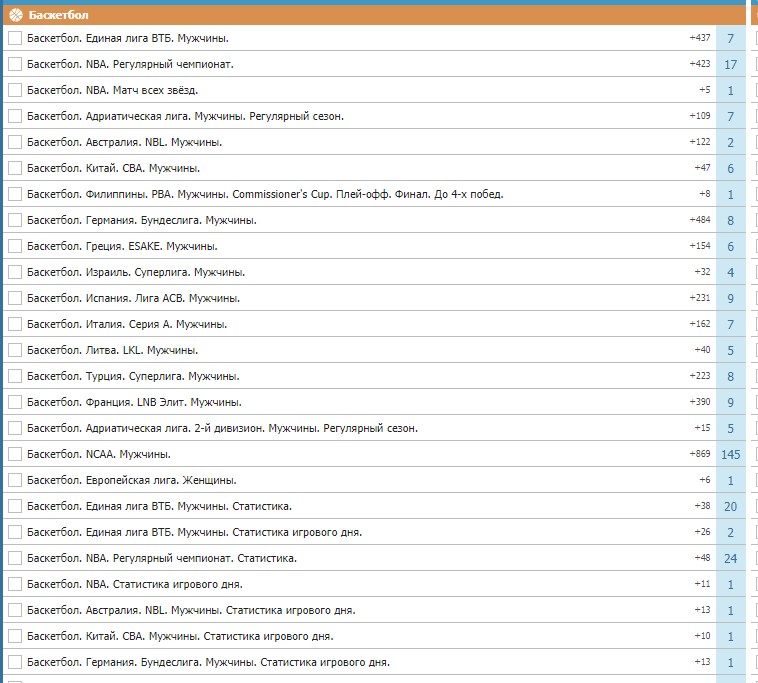Tick checkbox for Европейская лига. Женщины.
Screen dimensions: 758x683
[15, 480]
